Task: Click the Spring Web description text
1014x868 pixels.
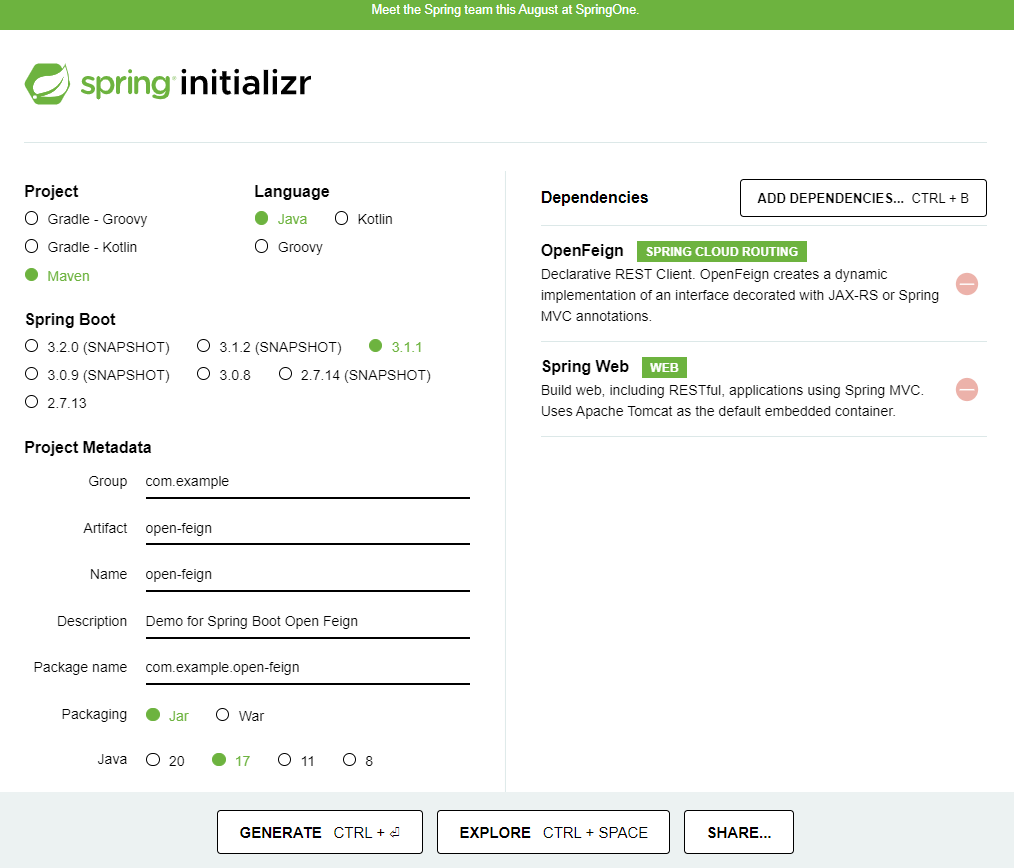Action: [x=732, y=401]
